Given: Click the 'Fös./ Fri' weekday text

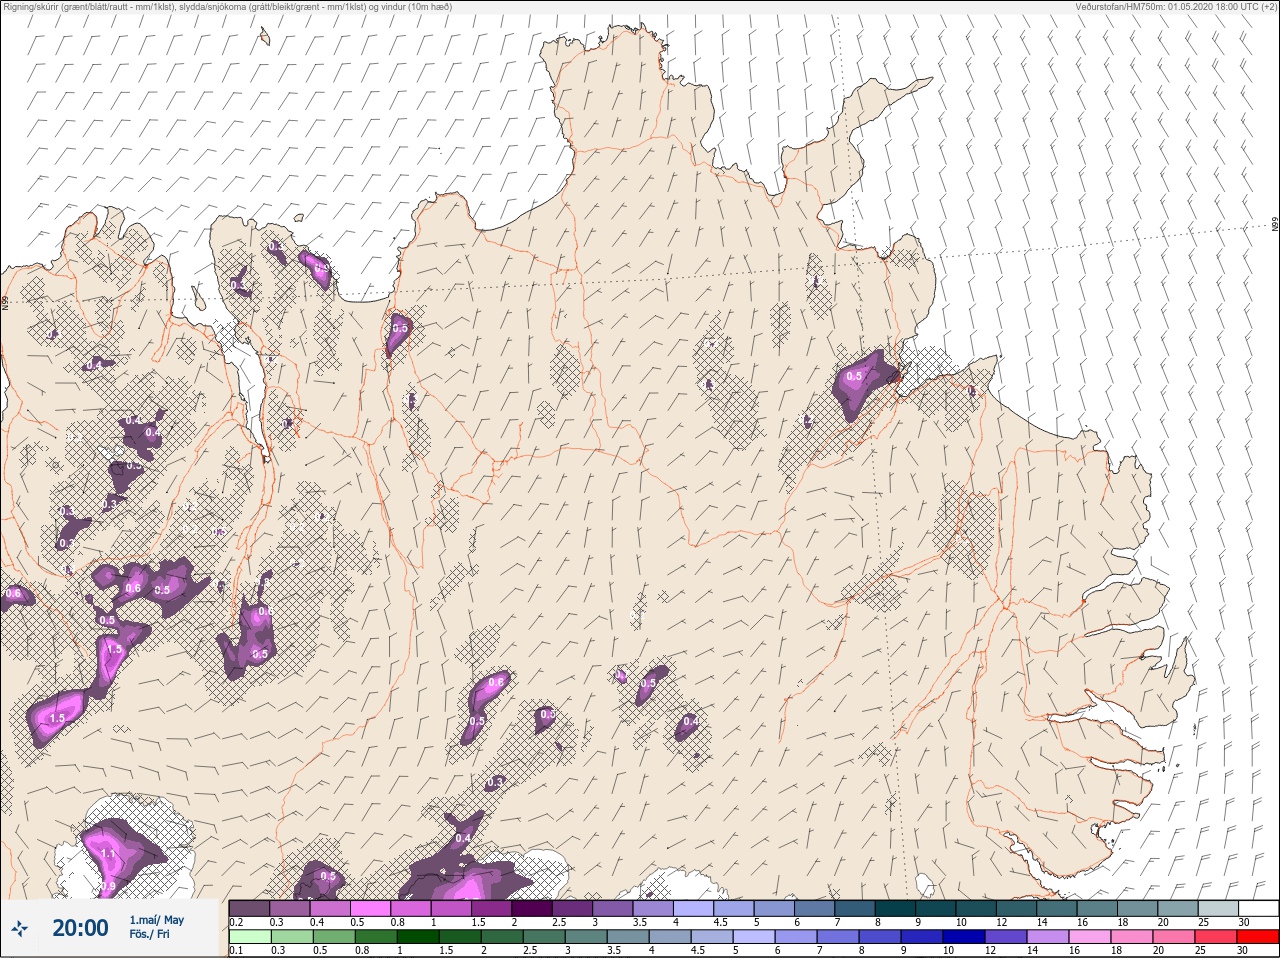Looking at the screenshot, I should coord(149,936).
